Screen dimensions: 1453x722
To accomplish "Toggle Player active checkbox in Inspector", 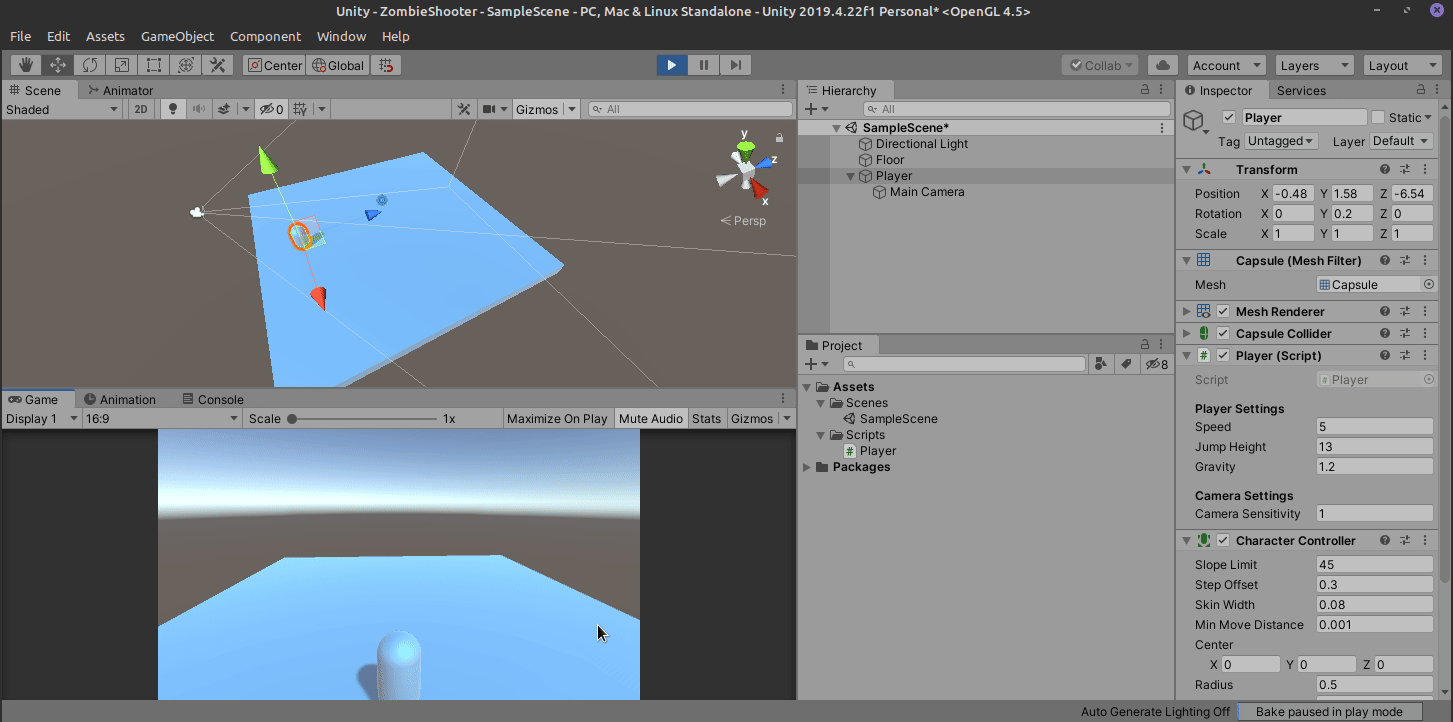I will (1229, 118).
